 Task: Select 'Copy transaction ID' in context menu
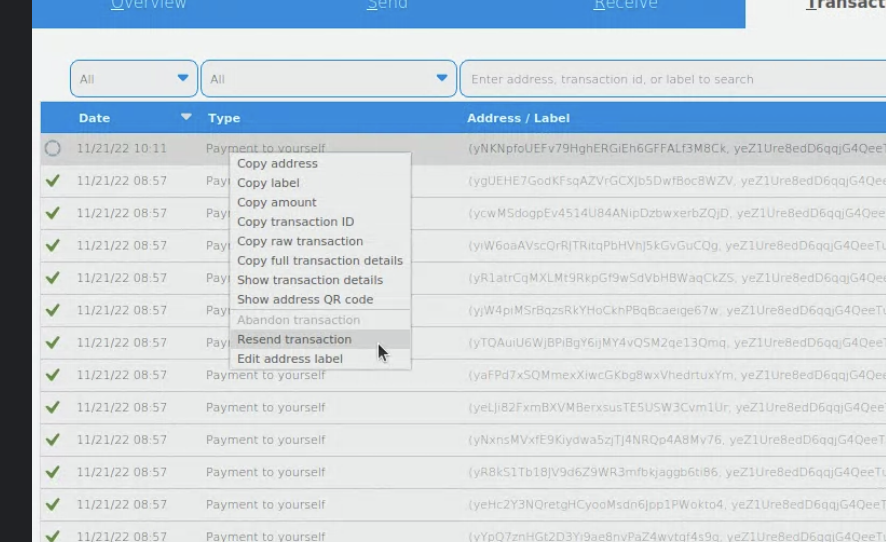click(x=295, y=222)
